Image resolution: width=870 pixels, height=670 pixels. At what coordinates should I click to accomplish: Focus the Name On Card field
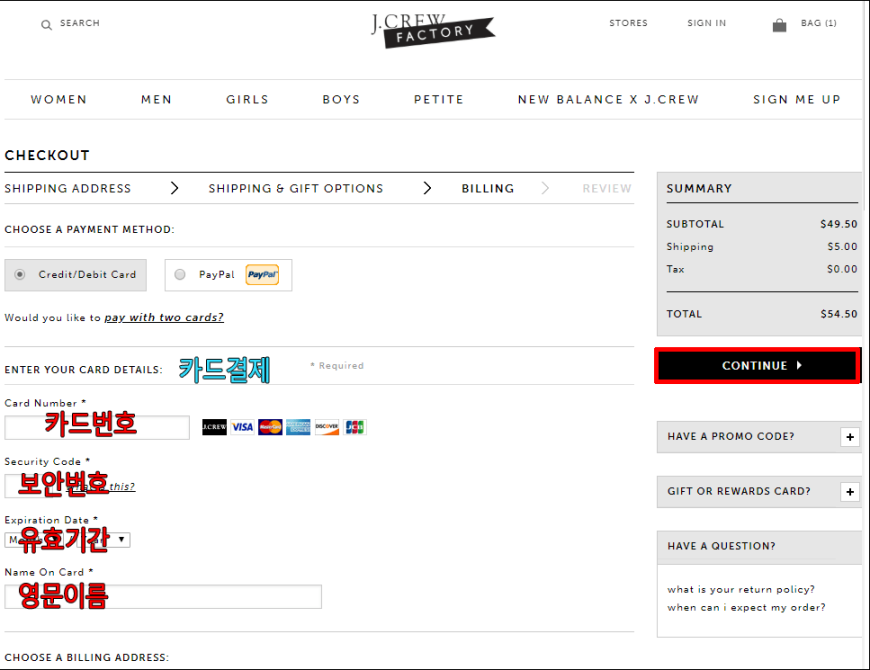point(163,597)
